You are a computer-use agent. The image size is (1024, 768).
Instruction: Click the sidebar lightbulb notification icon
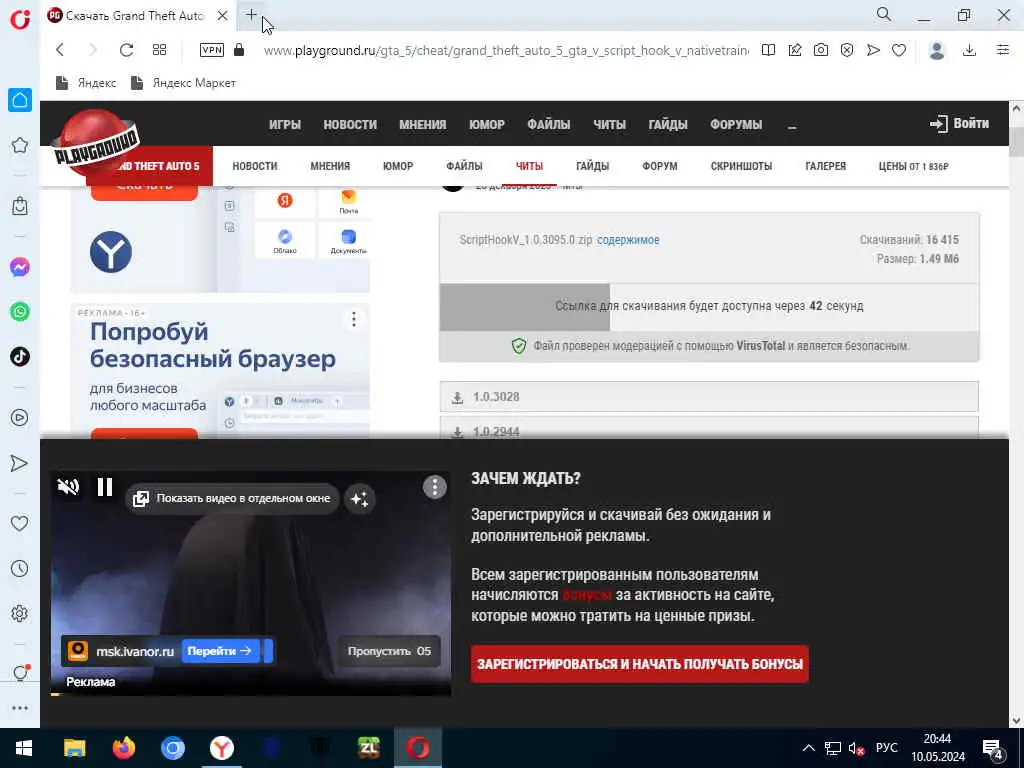tap(20, 673)
